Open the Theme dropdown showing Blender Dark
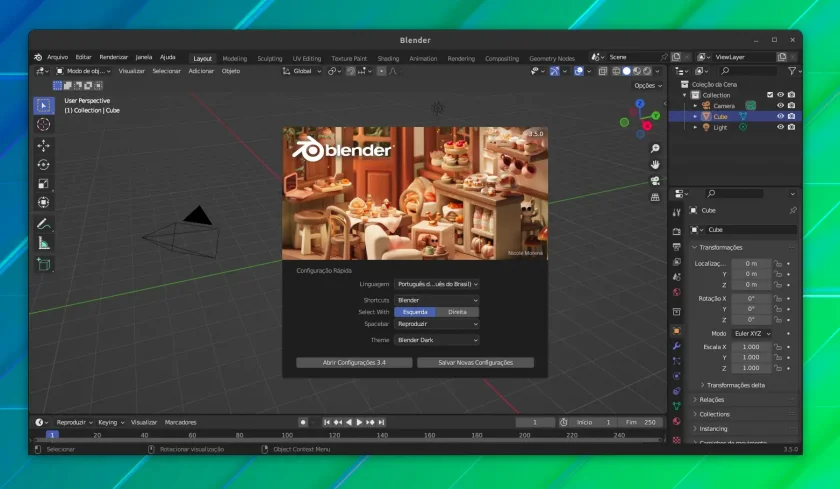The height and width of the screenshot is (489, 840). 437,340
